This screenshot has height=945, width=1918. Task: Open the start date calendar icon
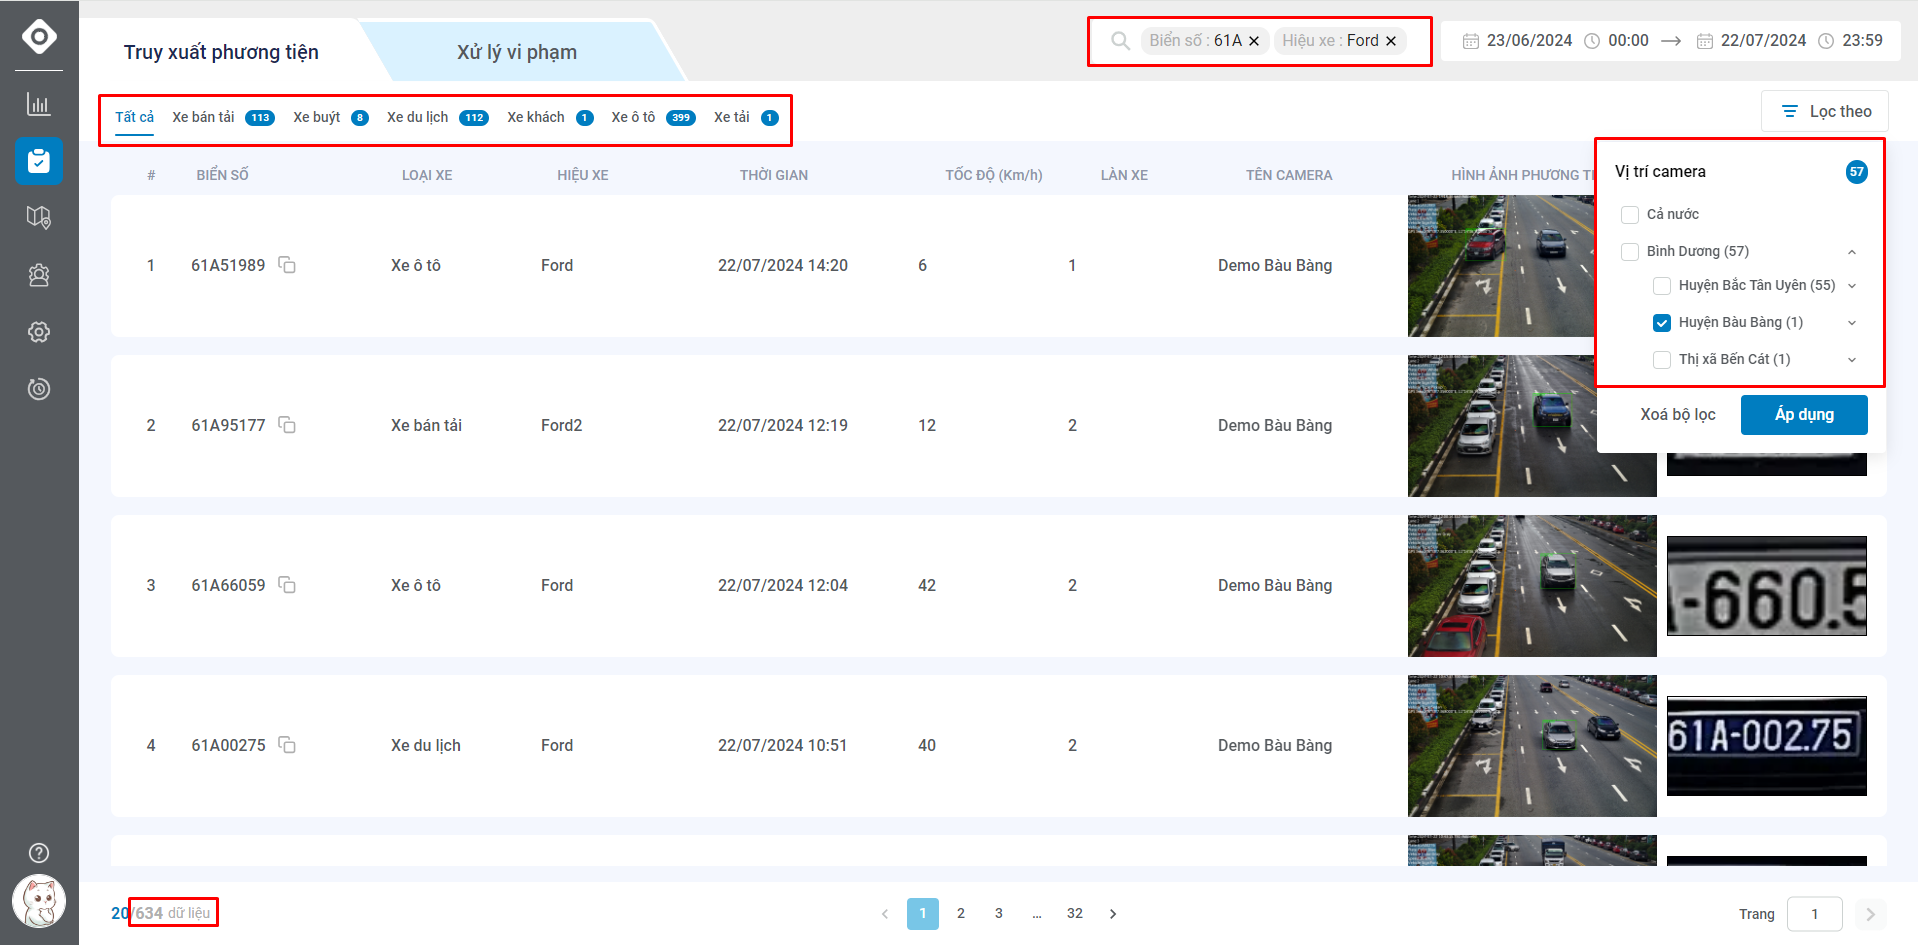1471,41
